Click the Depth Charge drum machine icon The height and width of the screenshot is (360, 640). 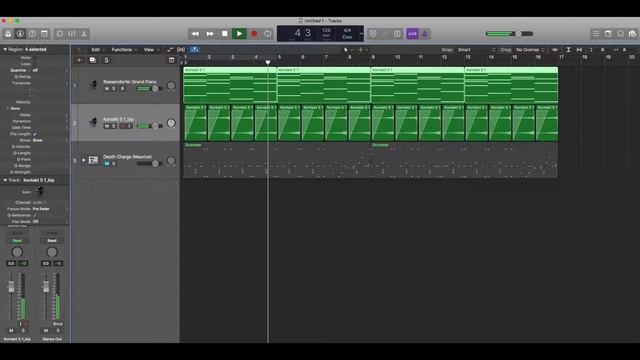pos(93,160)
